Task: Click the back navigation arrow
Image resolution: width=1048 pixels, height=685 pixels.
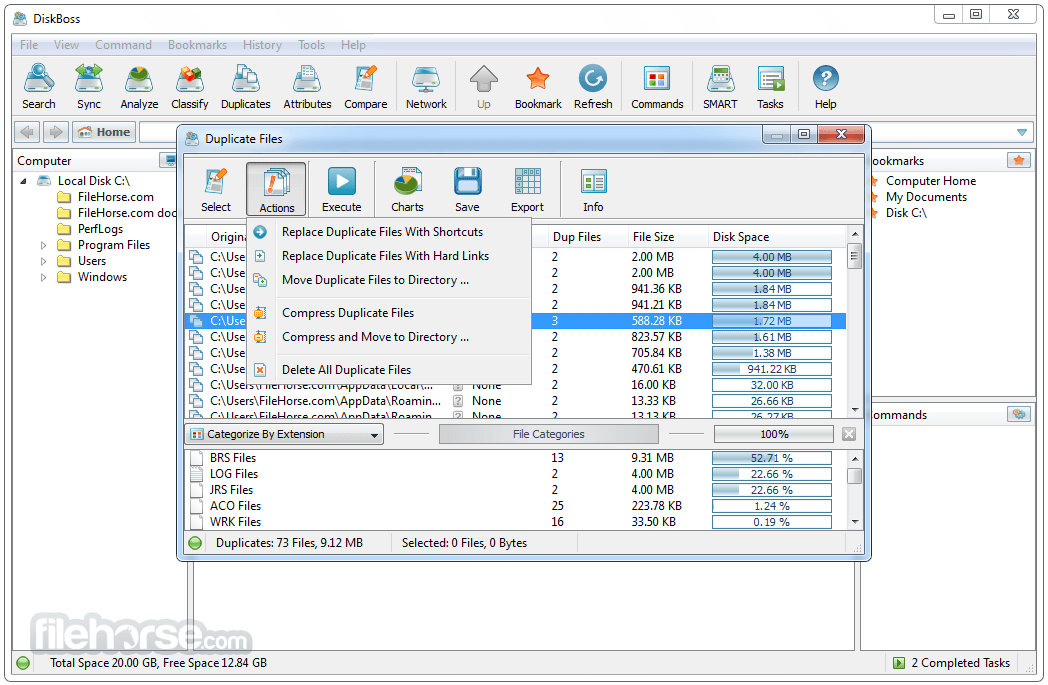Action: tap(27, 132)
